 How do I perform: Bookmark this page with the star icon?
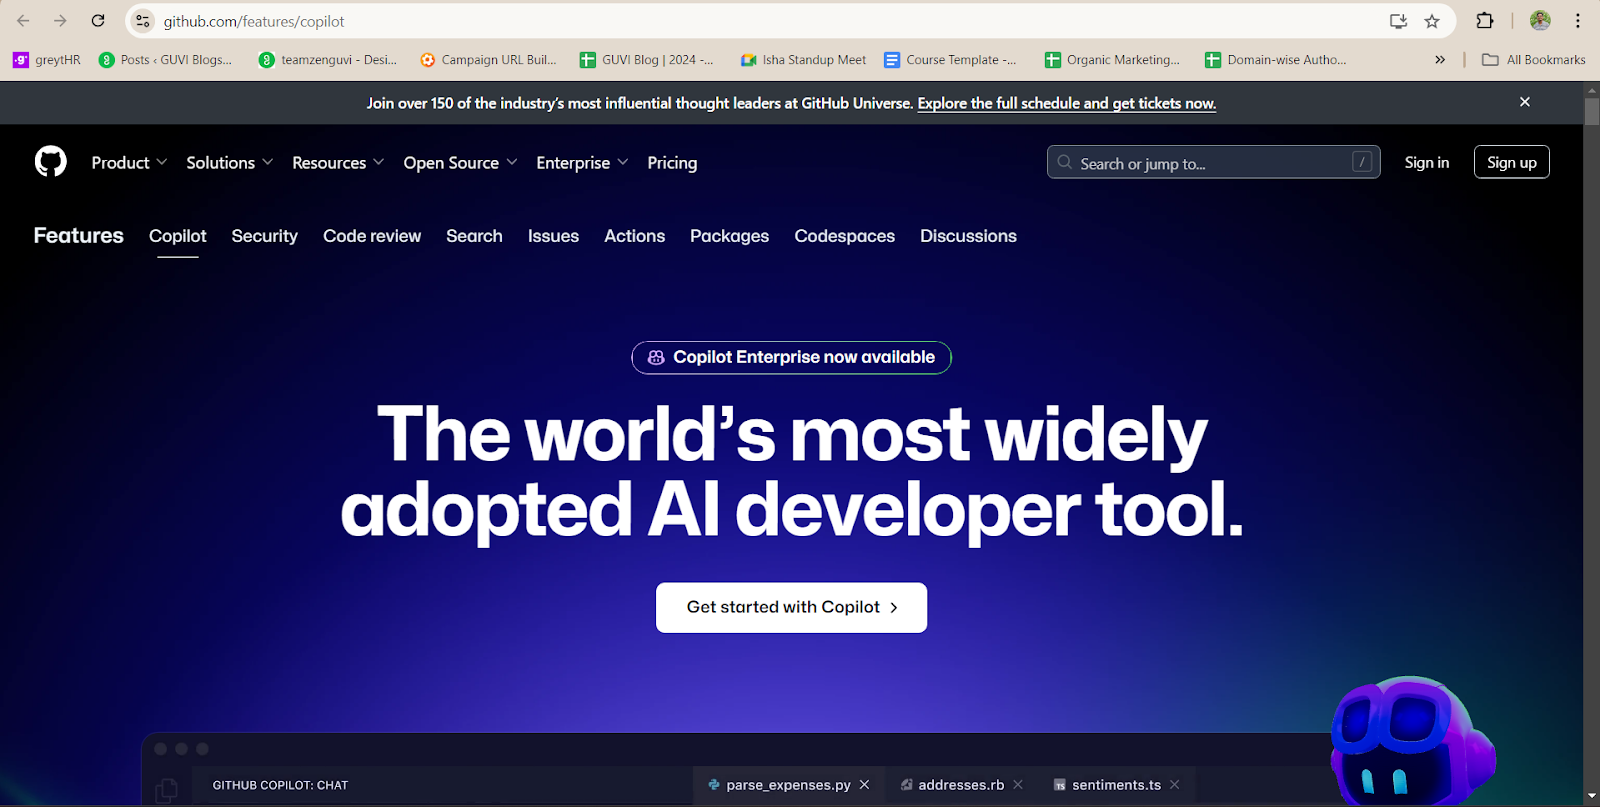[x=1432, y=21]
